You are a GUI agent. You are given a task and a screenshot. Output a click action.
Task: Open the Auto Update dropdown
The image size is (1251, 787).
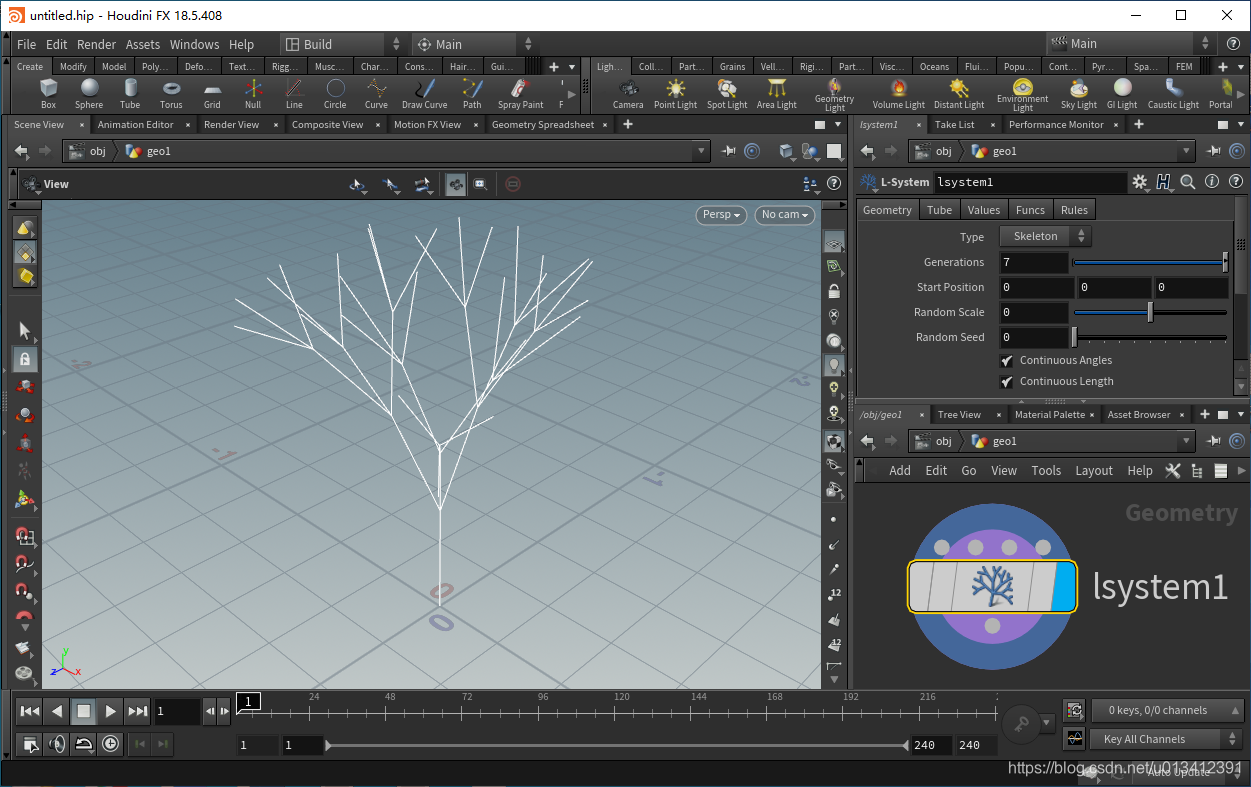point(1180,771)
